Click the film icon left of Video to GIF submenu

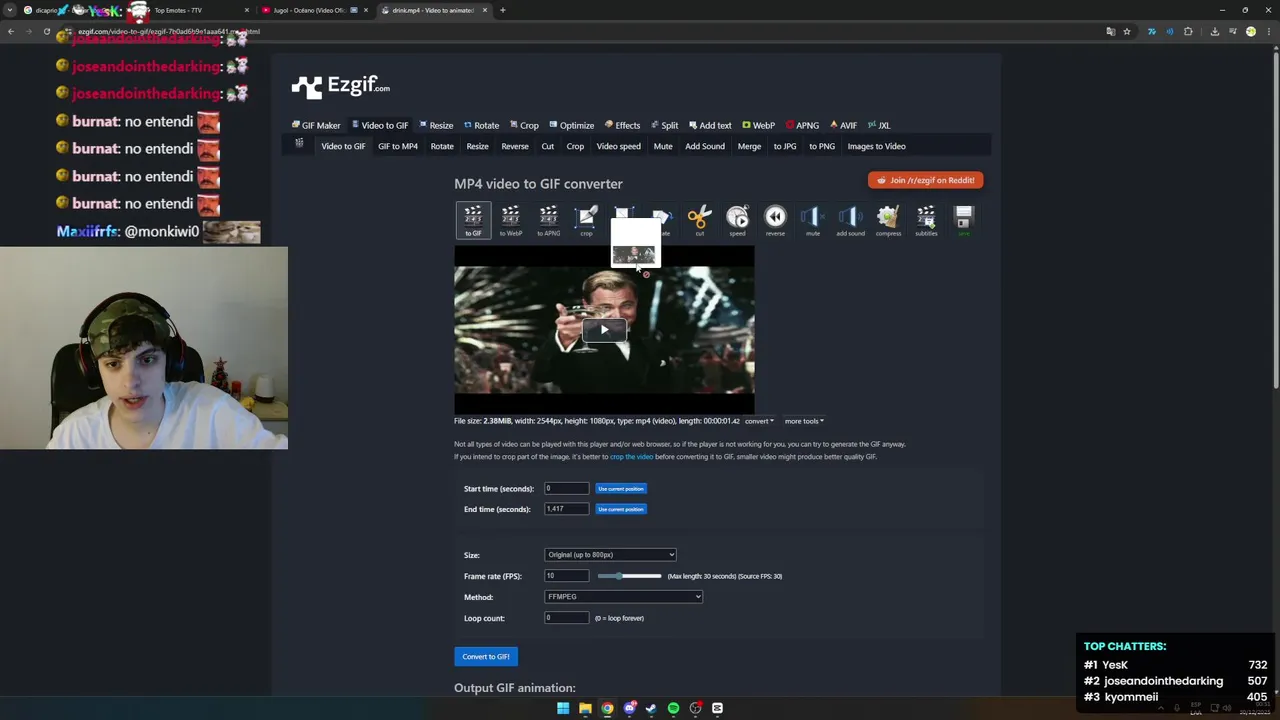(x=299, y=144)
